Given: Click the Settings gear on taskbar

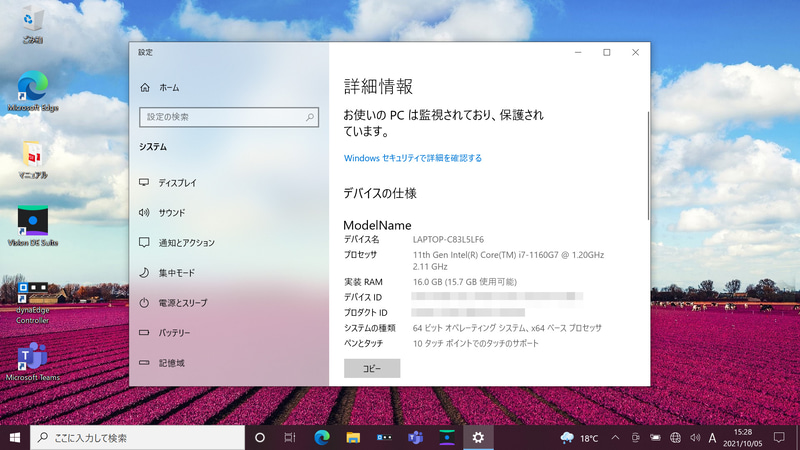Looking at the screenshot, I should 478,438.
